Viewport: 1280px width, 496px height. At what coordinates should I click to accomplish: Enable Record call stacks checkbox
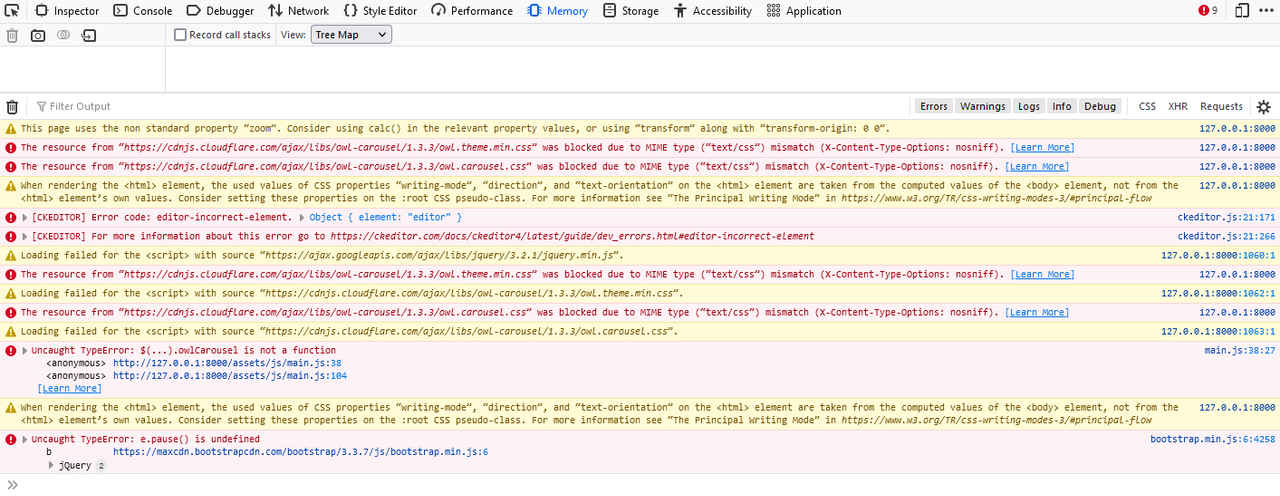tap(180, 35)
